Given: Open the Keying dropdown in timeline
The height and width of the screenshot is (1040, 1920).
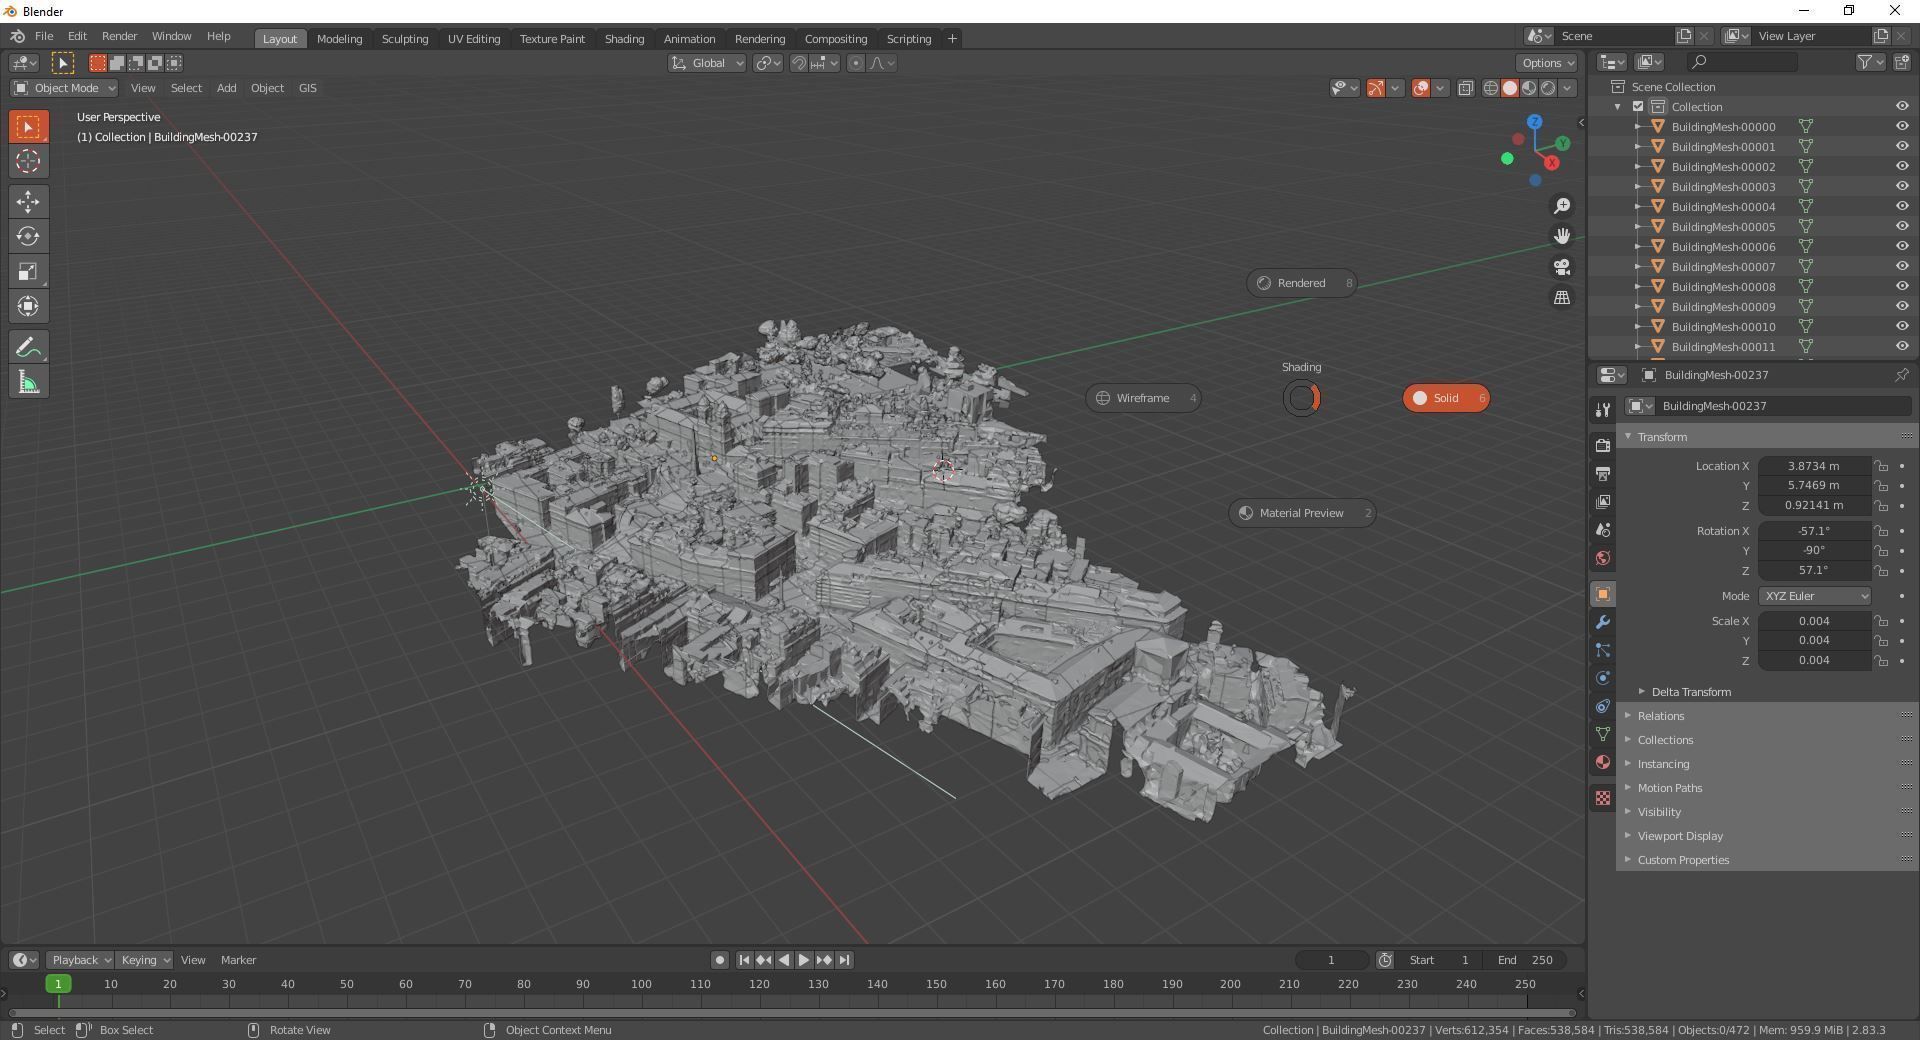Looking at the screenshot, I should (144, 960).
